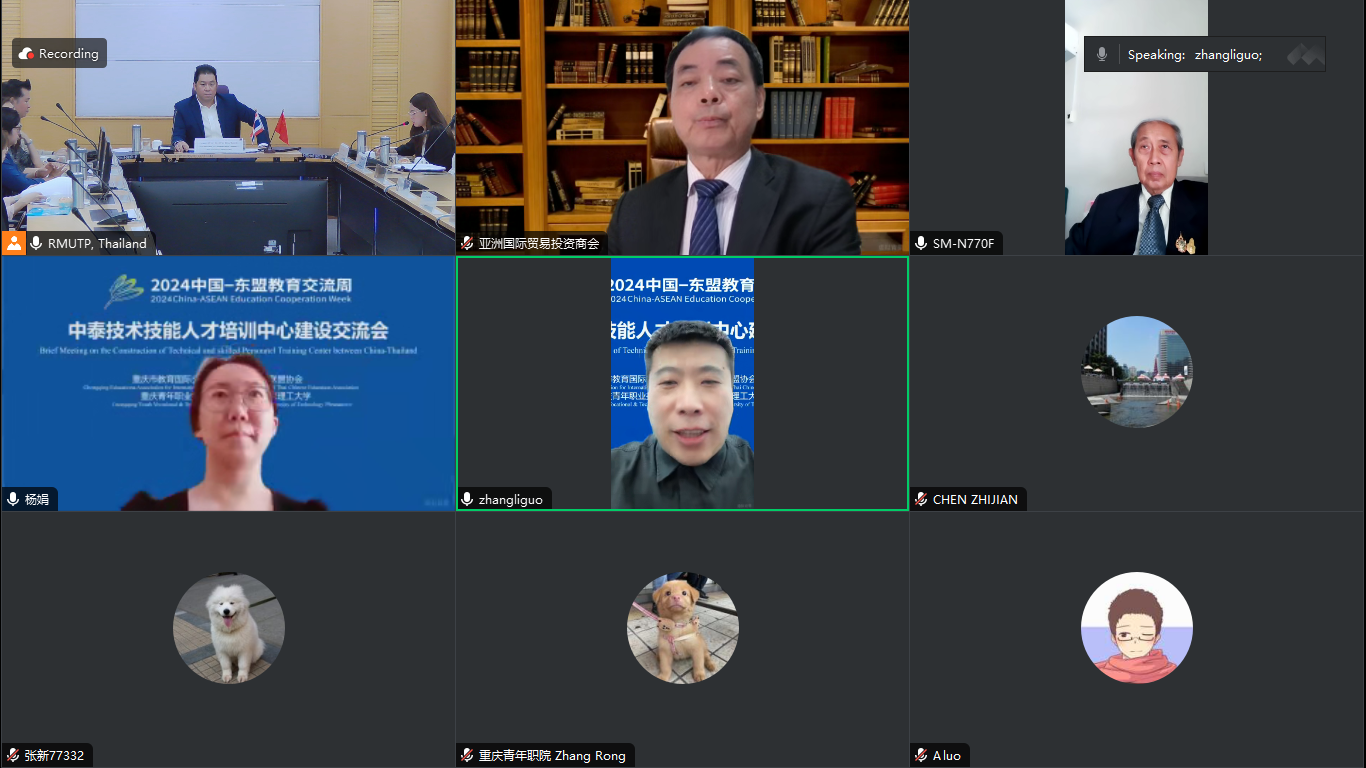Click the microphone icon in the Speaking indicator
This screenshot has width=1366, height=768.
(x=1102, y=55)
